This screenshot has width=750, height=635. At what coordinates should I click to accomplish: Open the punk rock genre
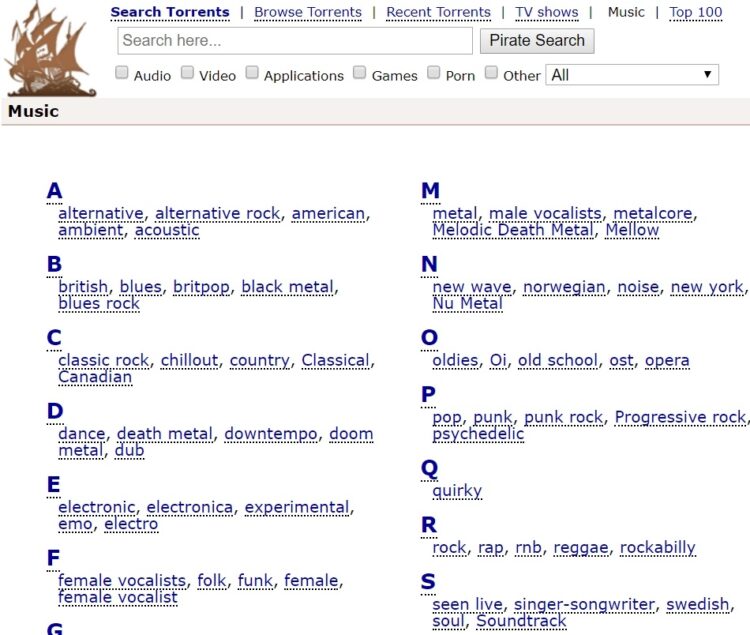pyautogui.click(x=563, y=417)
